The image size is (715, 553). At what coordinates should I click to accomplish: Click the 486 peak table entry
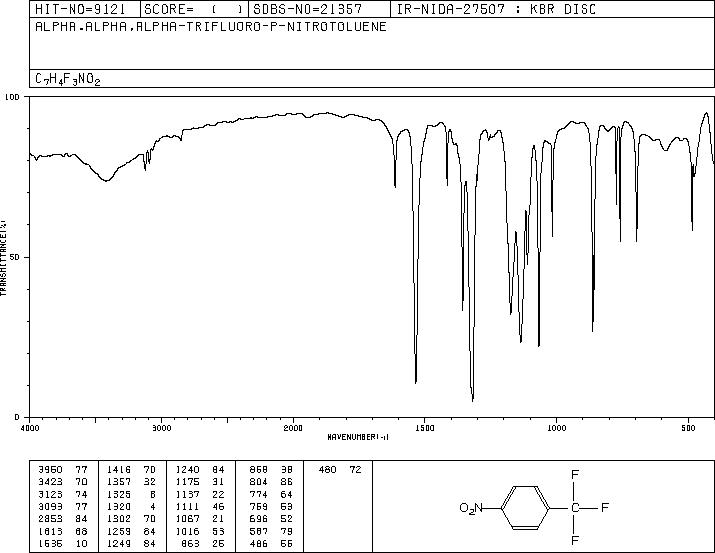[271, 543]
